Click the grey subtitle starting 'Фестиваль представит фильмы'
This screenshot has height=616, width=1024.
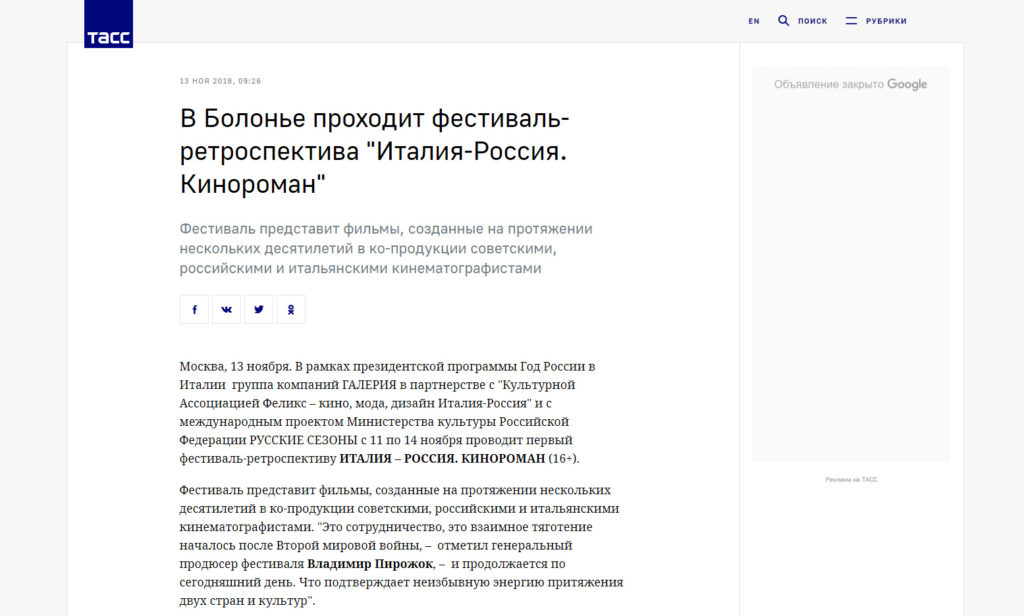pyautogui.click(x=385, y=248)
